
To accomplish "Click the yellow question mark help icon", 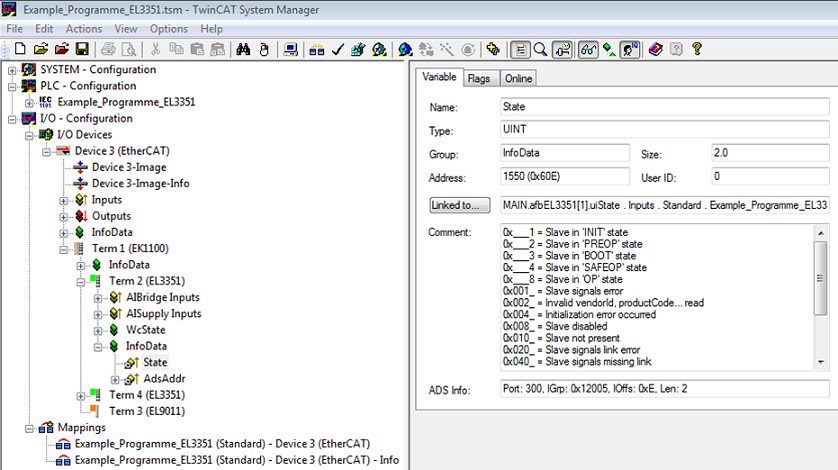I will pyautogui.click(x=697, y=49).
